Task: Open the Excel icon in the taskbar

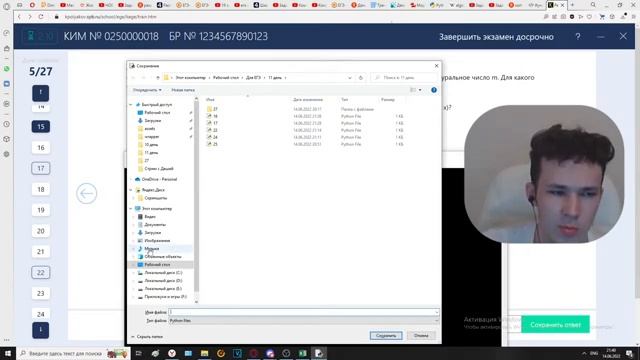Action: tap(302, 353)
